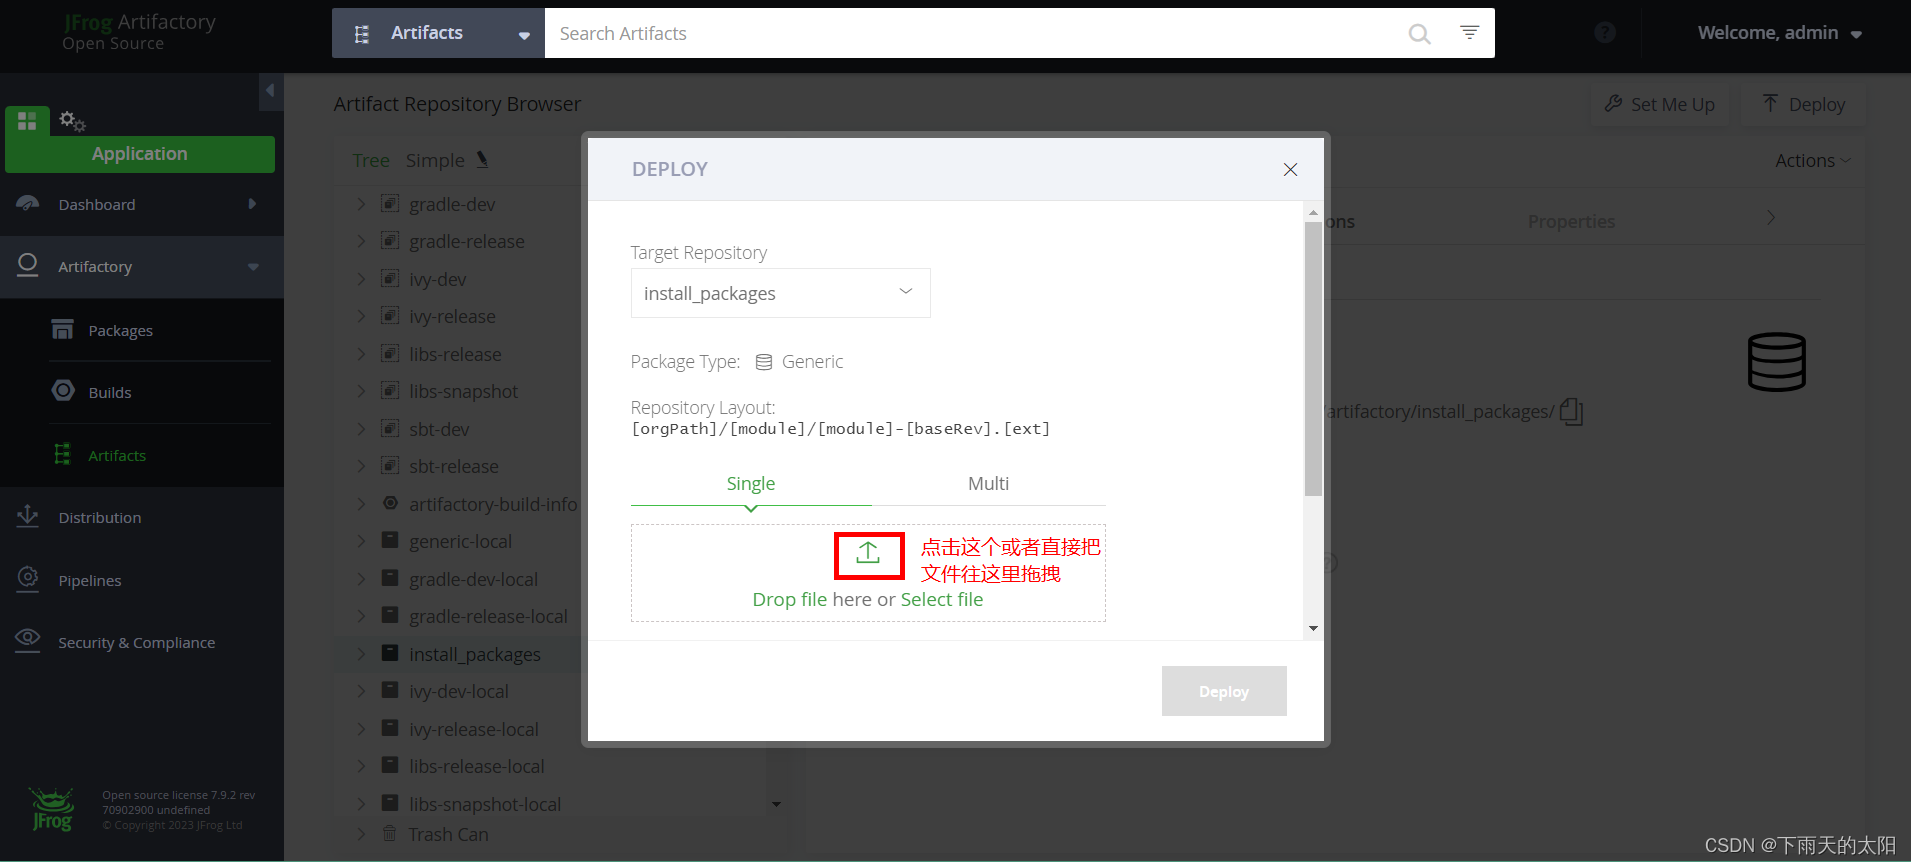Click the pin icon next to Simple
1911x865 pixels.
tap(482, 160)
